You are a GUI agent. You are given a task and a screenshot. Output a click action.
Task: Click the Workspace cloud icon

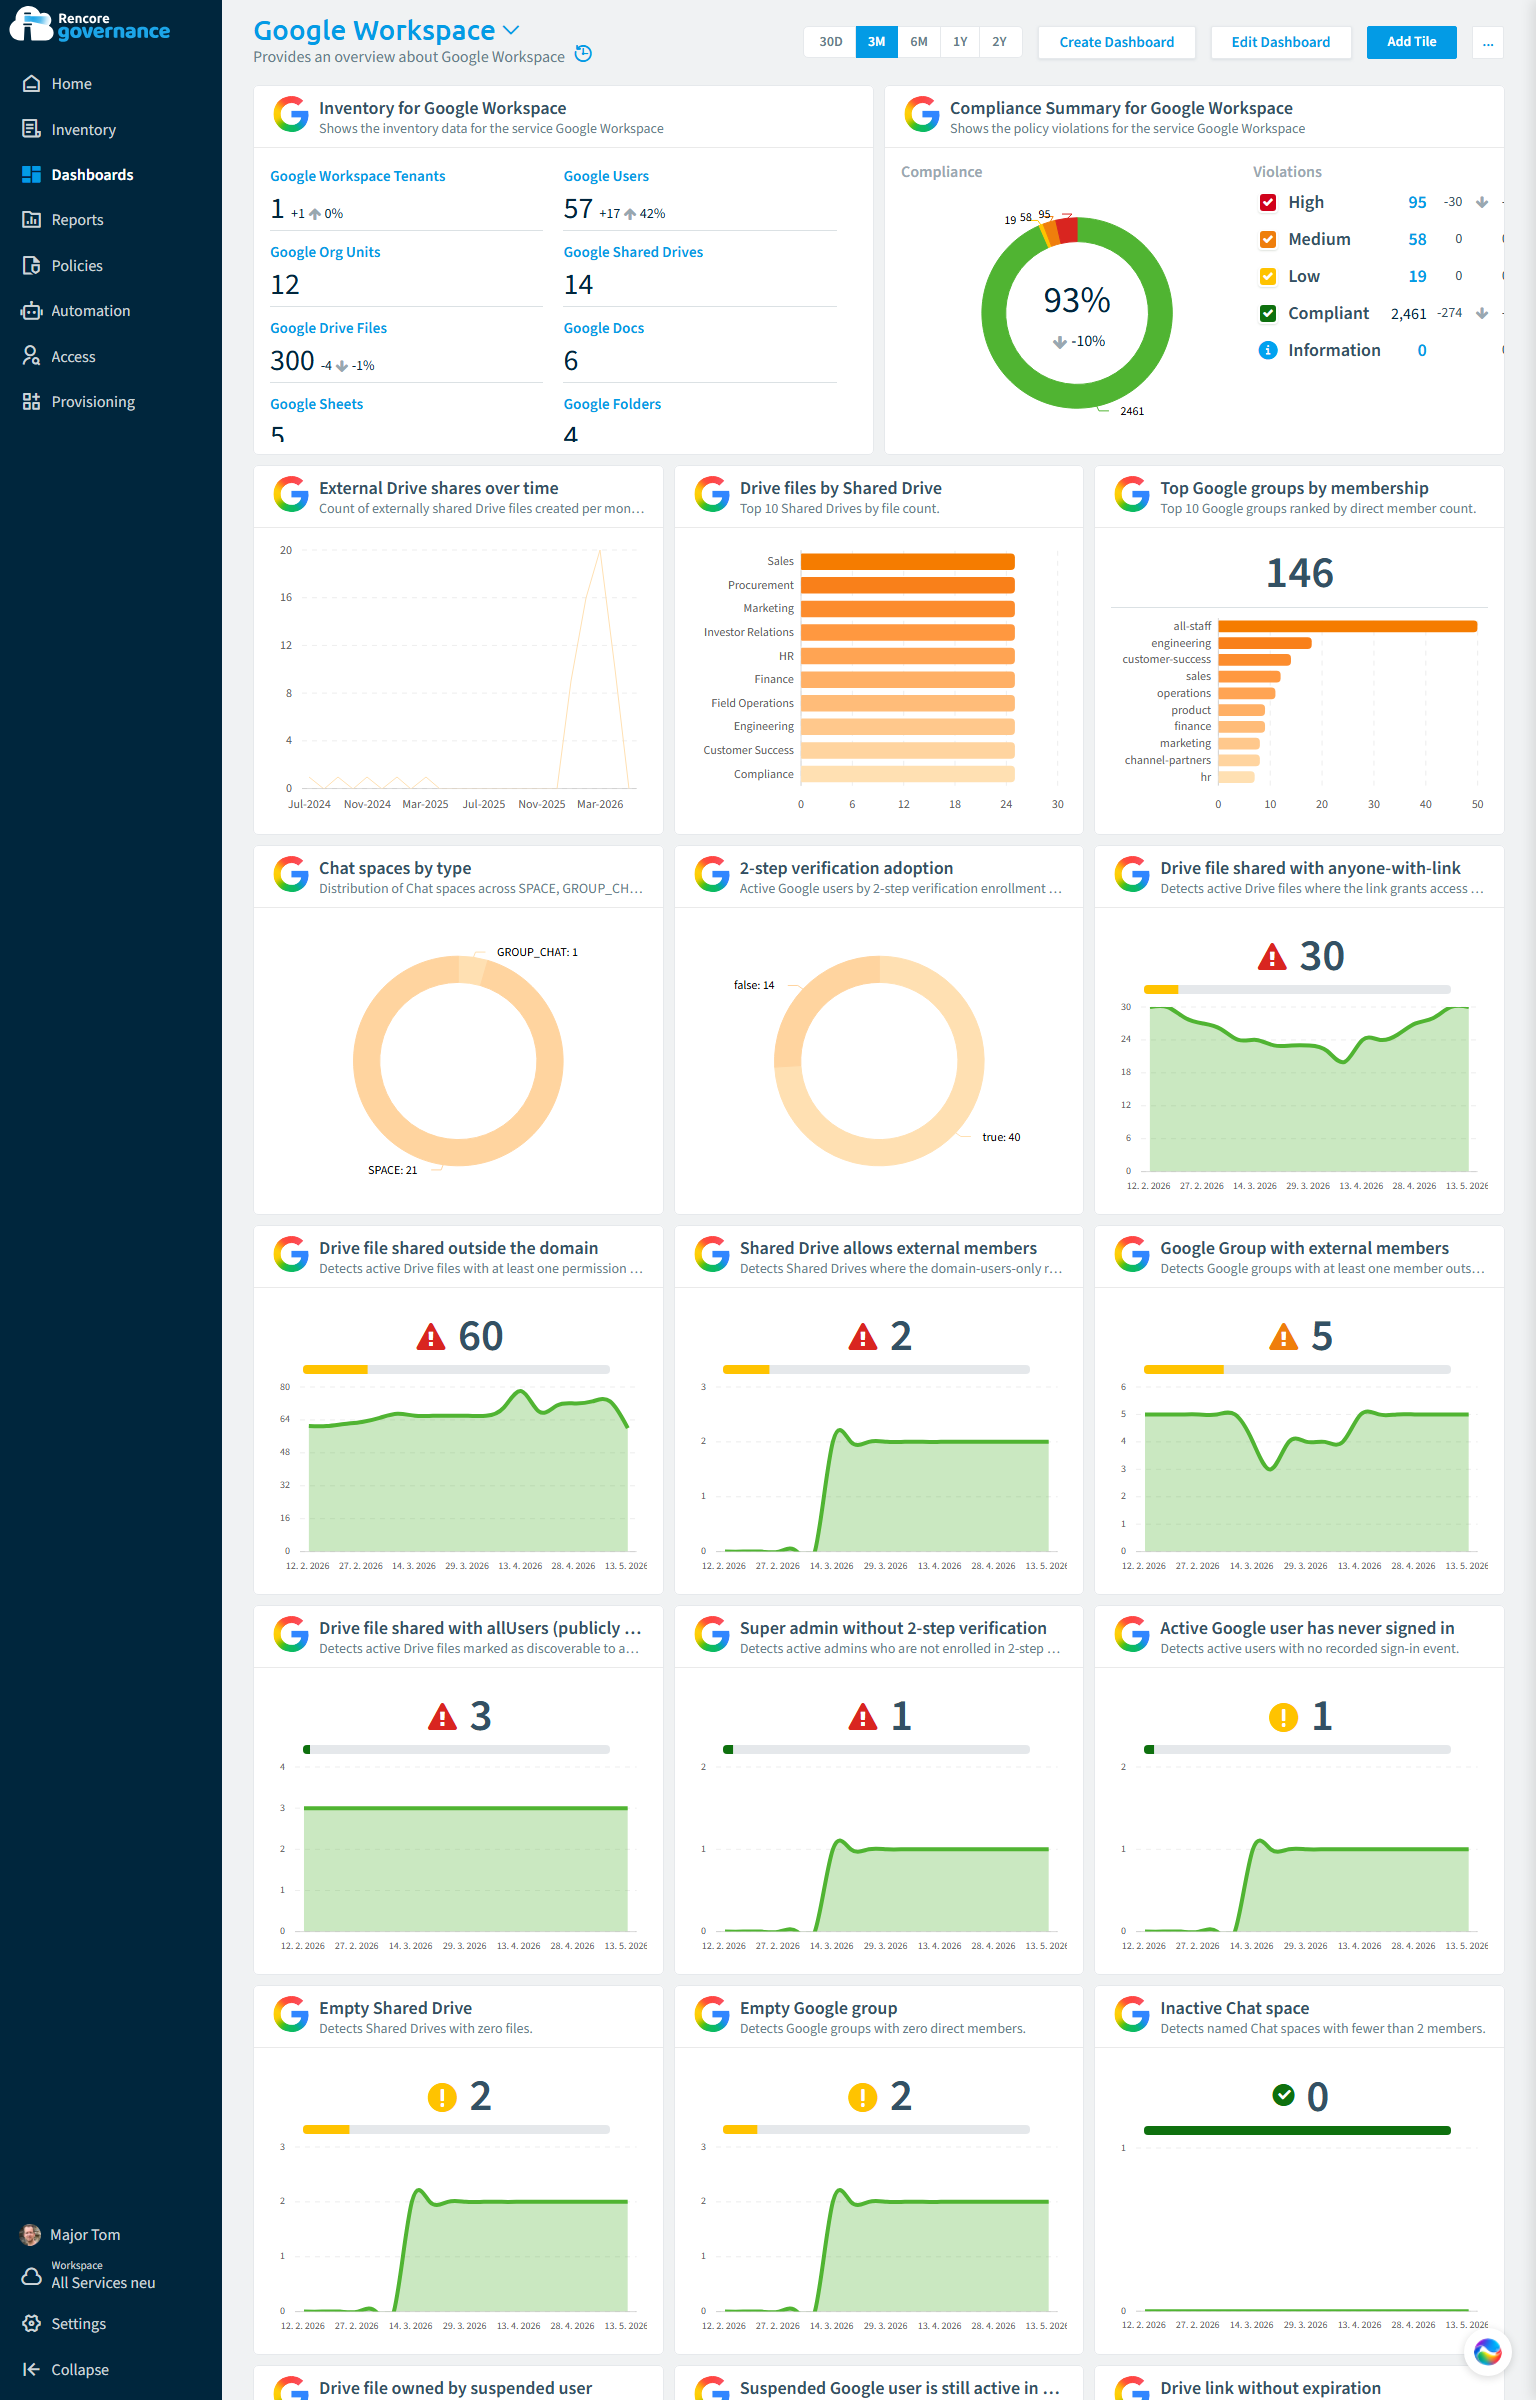click(x=32, y=2275)
